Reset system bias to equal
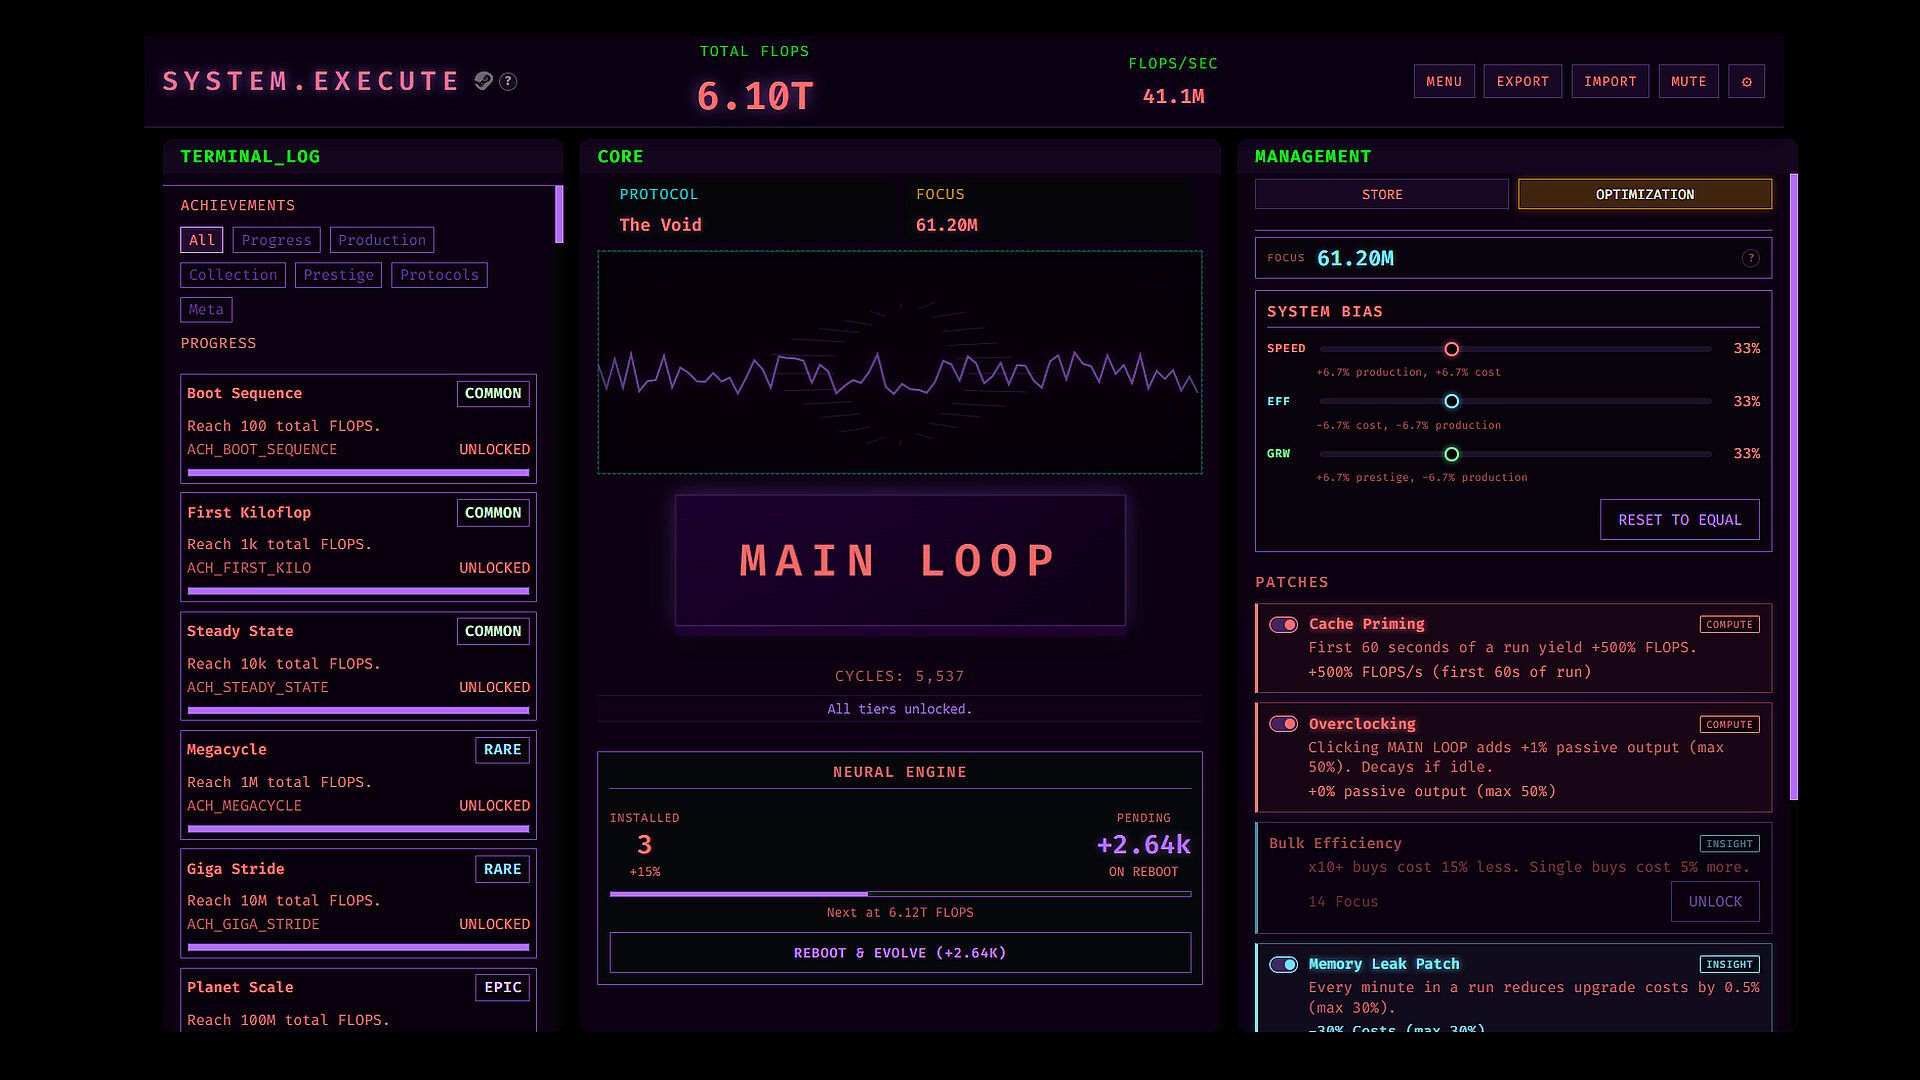The width and height of the screenshot is (1920, 1080). [x=1679, y=520]
